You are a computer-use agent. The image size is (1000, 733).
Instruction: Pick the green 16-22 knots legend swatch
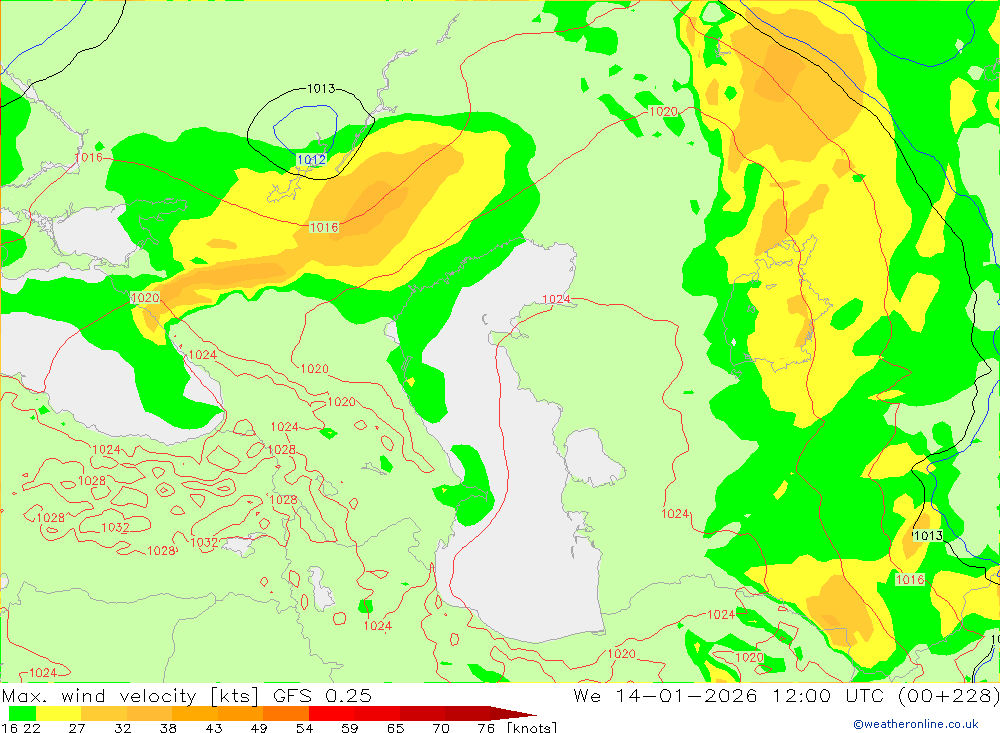coord(22,713)
